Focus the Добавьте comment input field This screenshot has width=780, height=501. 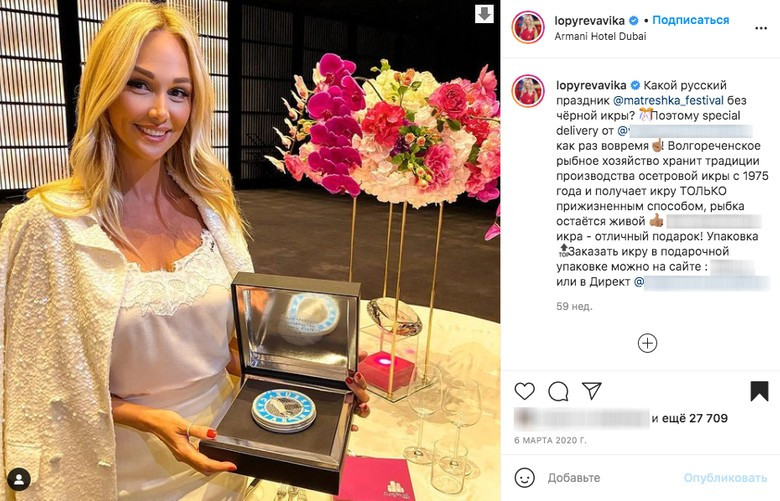612,478
